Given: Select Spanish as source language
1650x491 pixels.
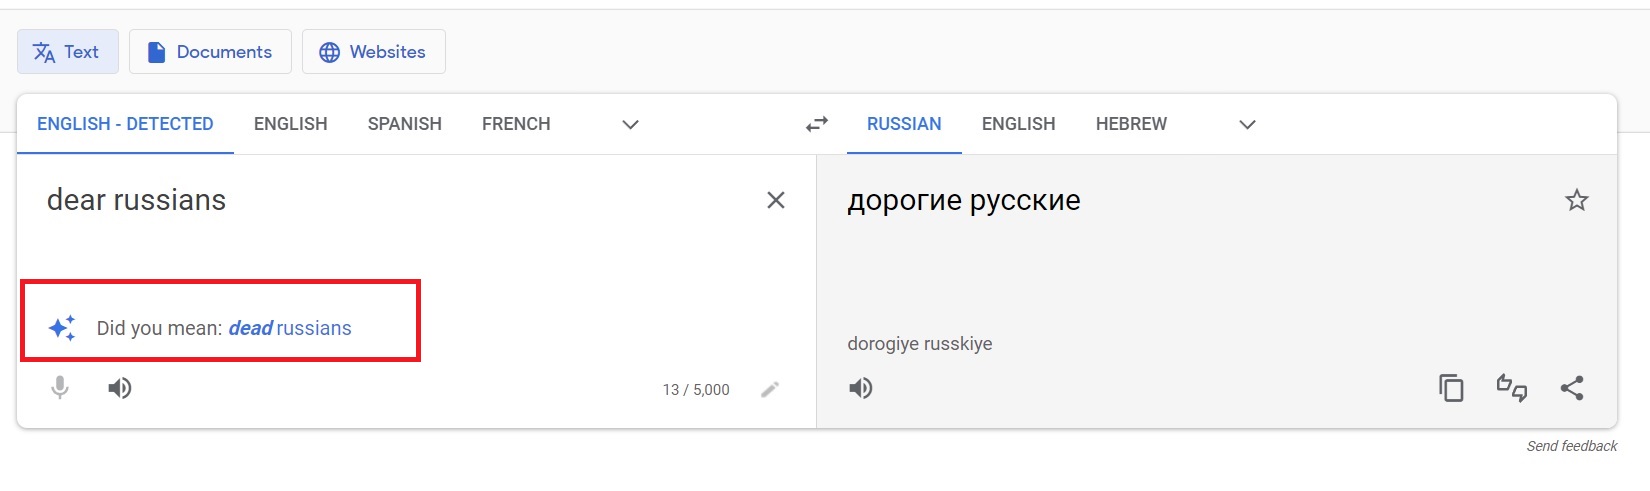Looking at the screenshot, I should 404,124.
